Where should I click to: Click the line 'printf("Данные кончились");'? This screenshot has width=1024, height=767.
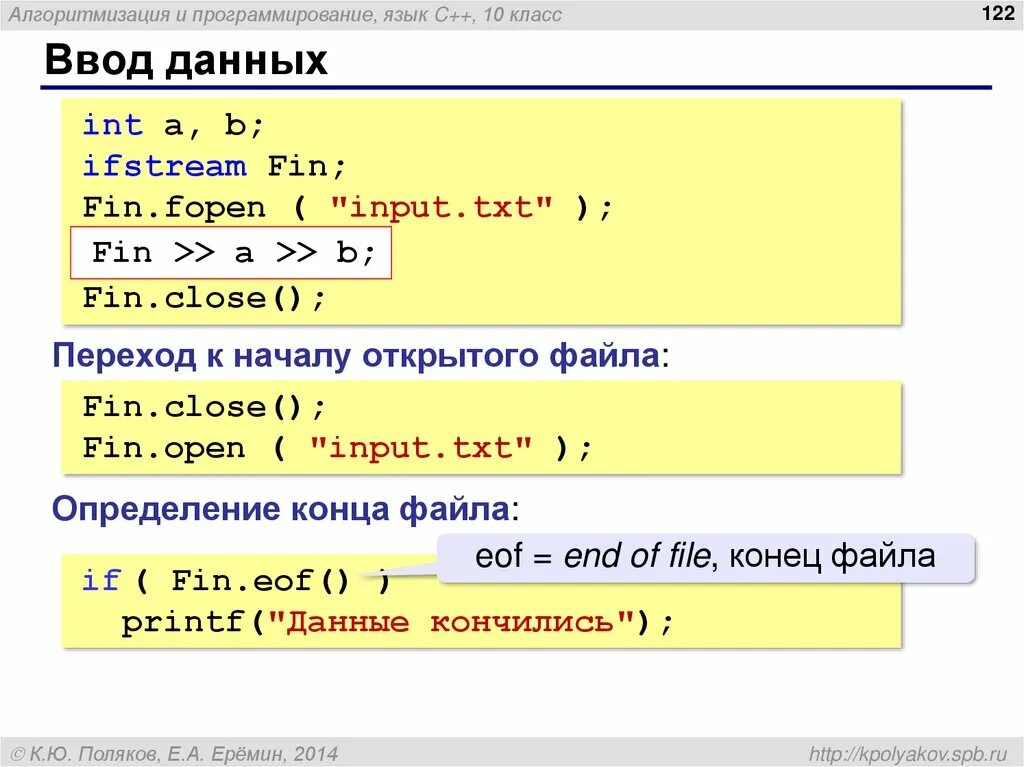click(396, 622)
